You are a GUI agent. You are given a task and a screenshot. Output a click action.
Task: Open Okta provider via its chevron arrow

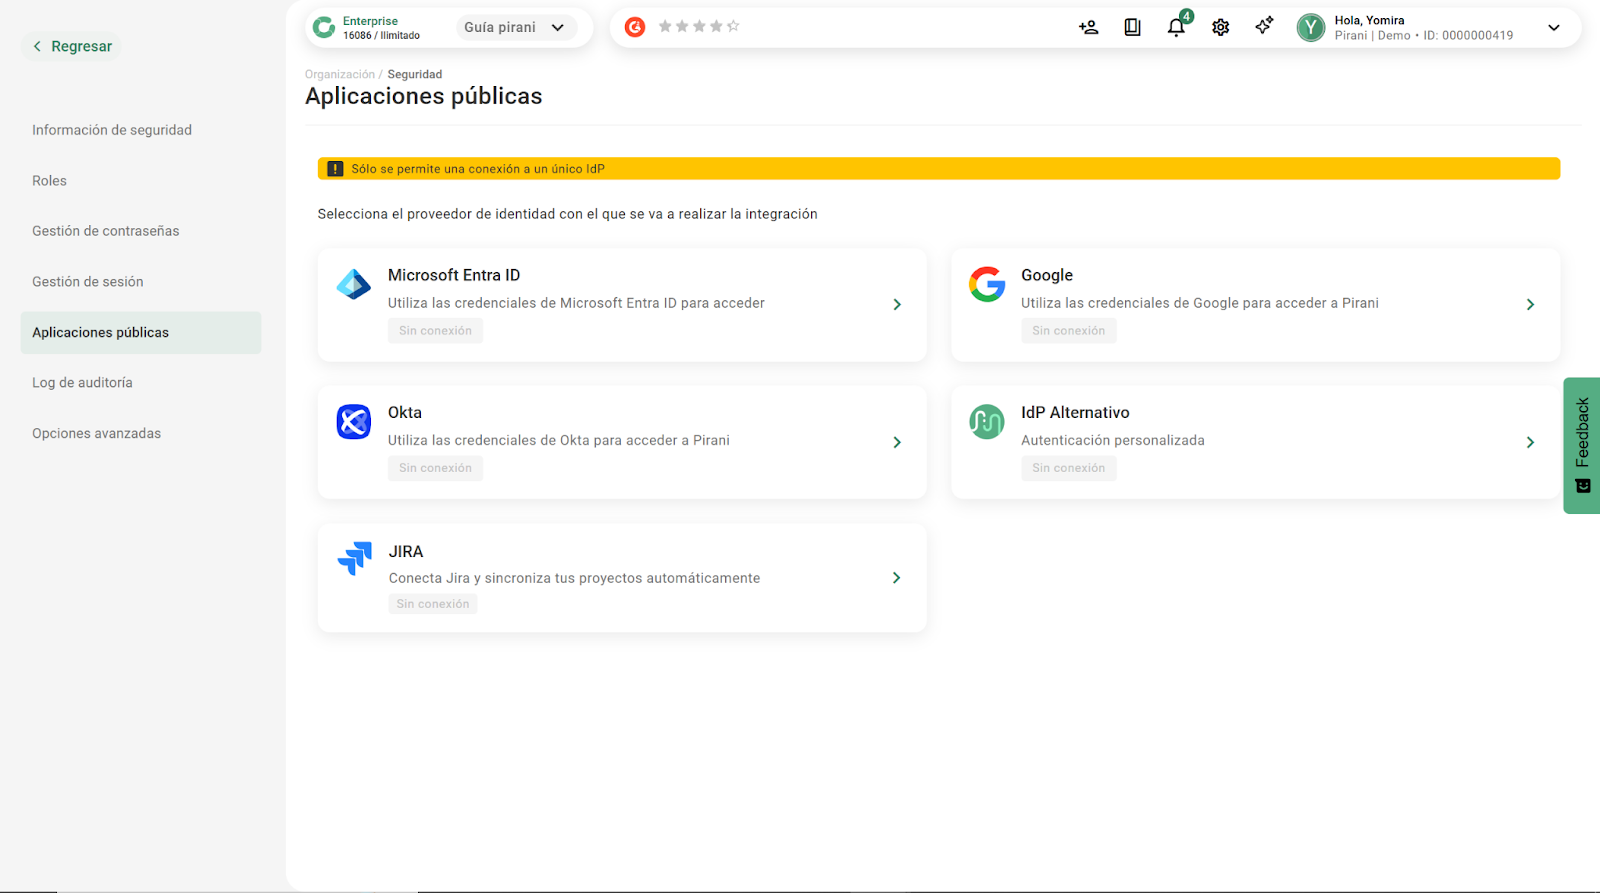point(897,442)
